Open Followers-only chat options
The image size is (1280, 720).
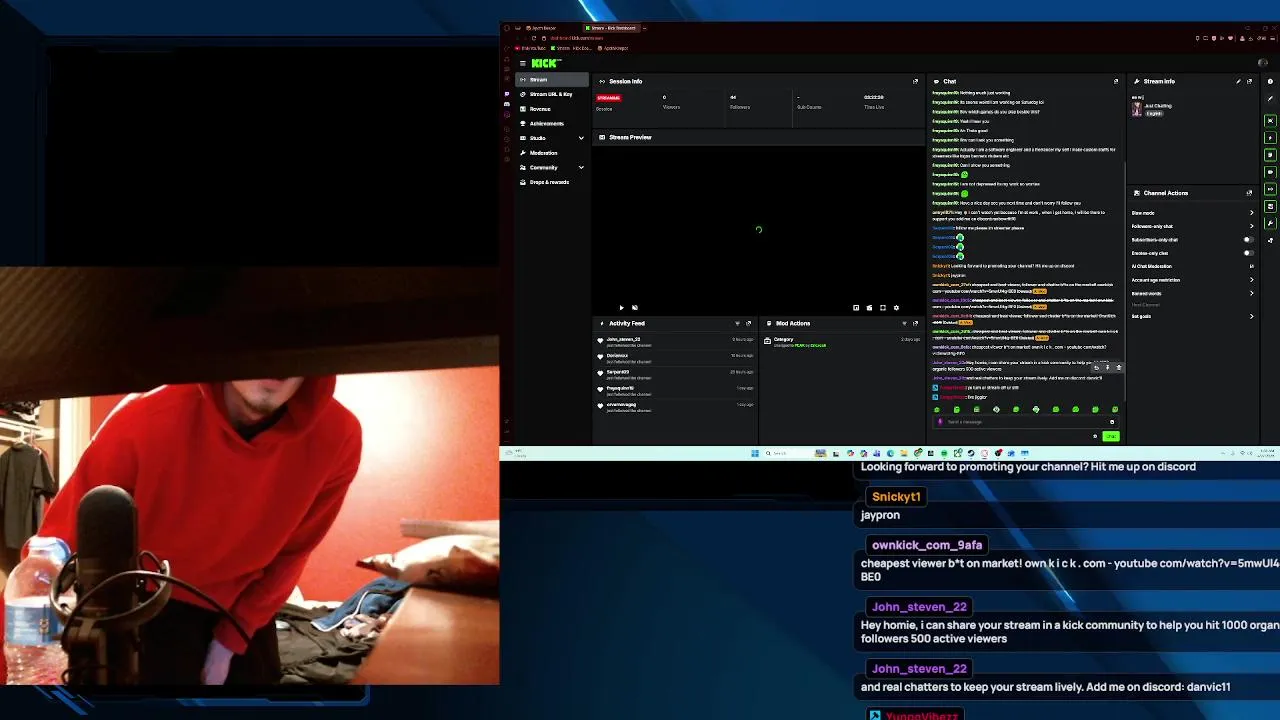1191,226
